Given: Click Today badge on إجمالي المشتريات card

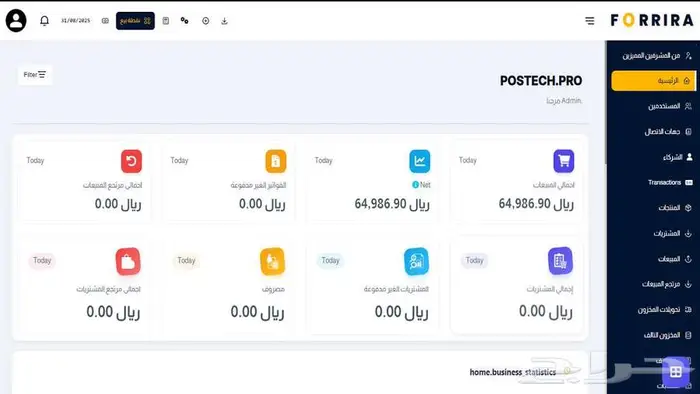Looking at the screenshot, I should point(474,260).
